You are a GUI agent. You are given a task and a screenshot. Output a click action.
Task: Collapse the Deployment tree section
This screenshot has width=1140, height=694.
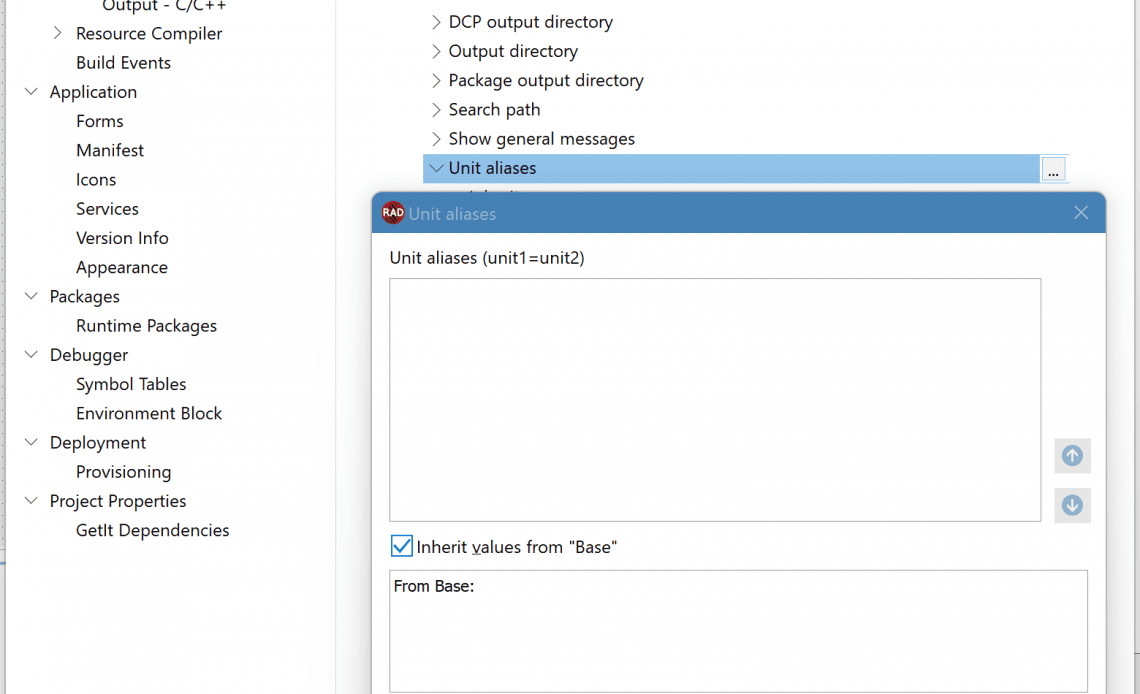tap(31, 442)
